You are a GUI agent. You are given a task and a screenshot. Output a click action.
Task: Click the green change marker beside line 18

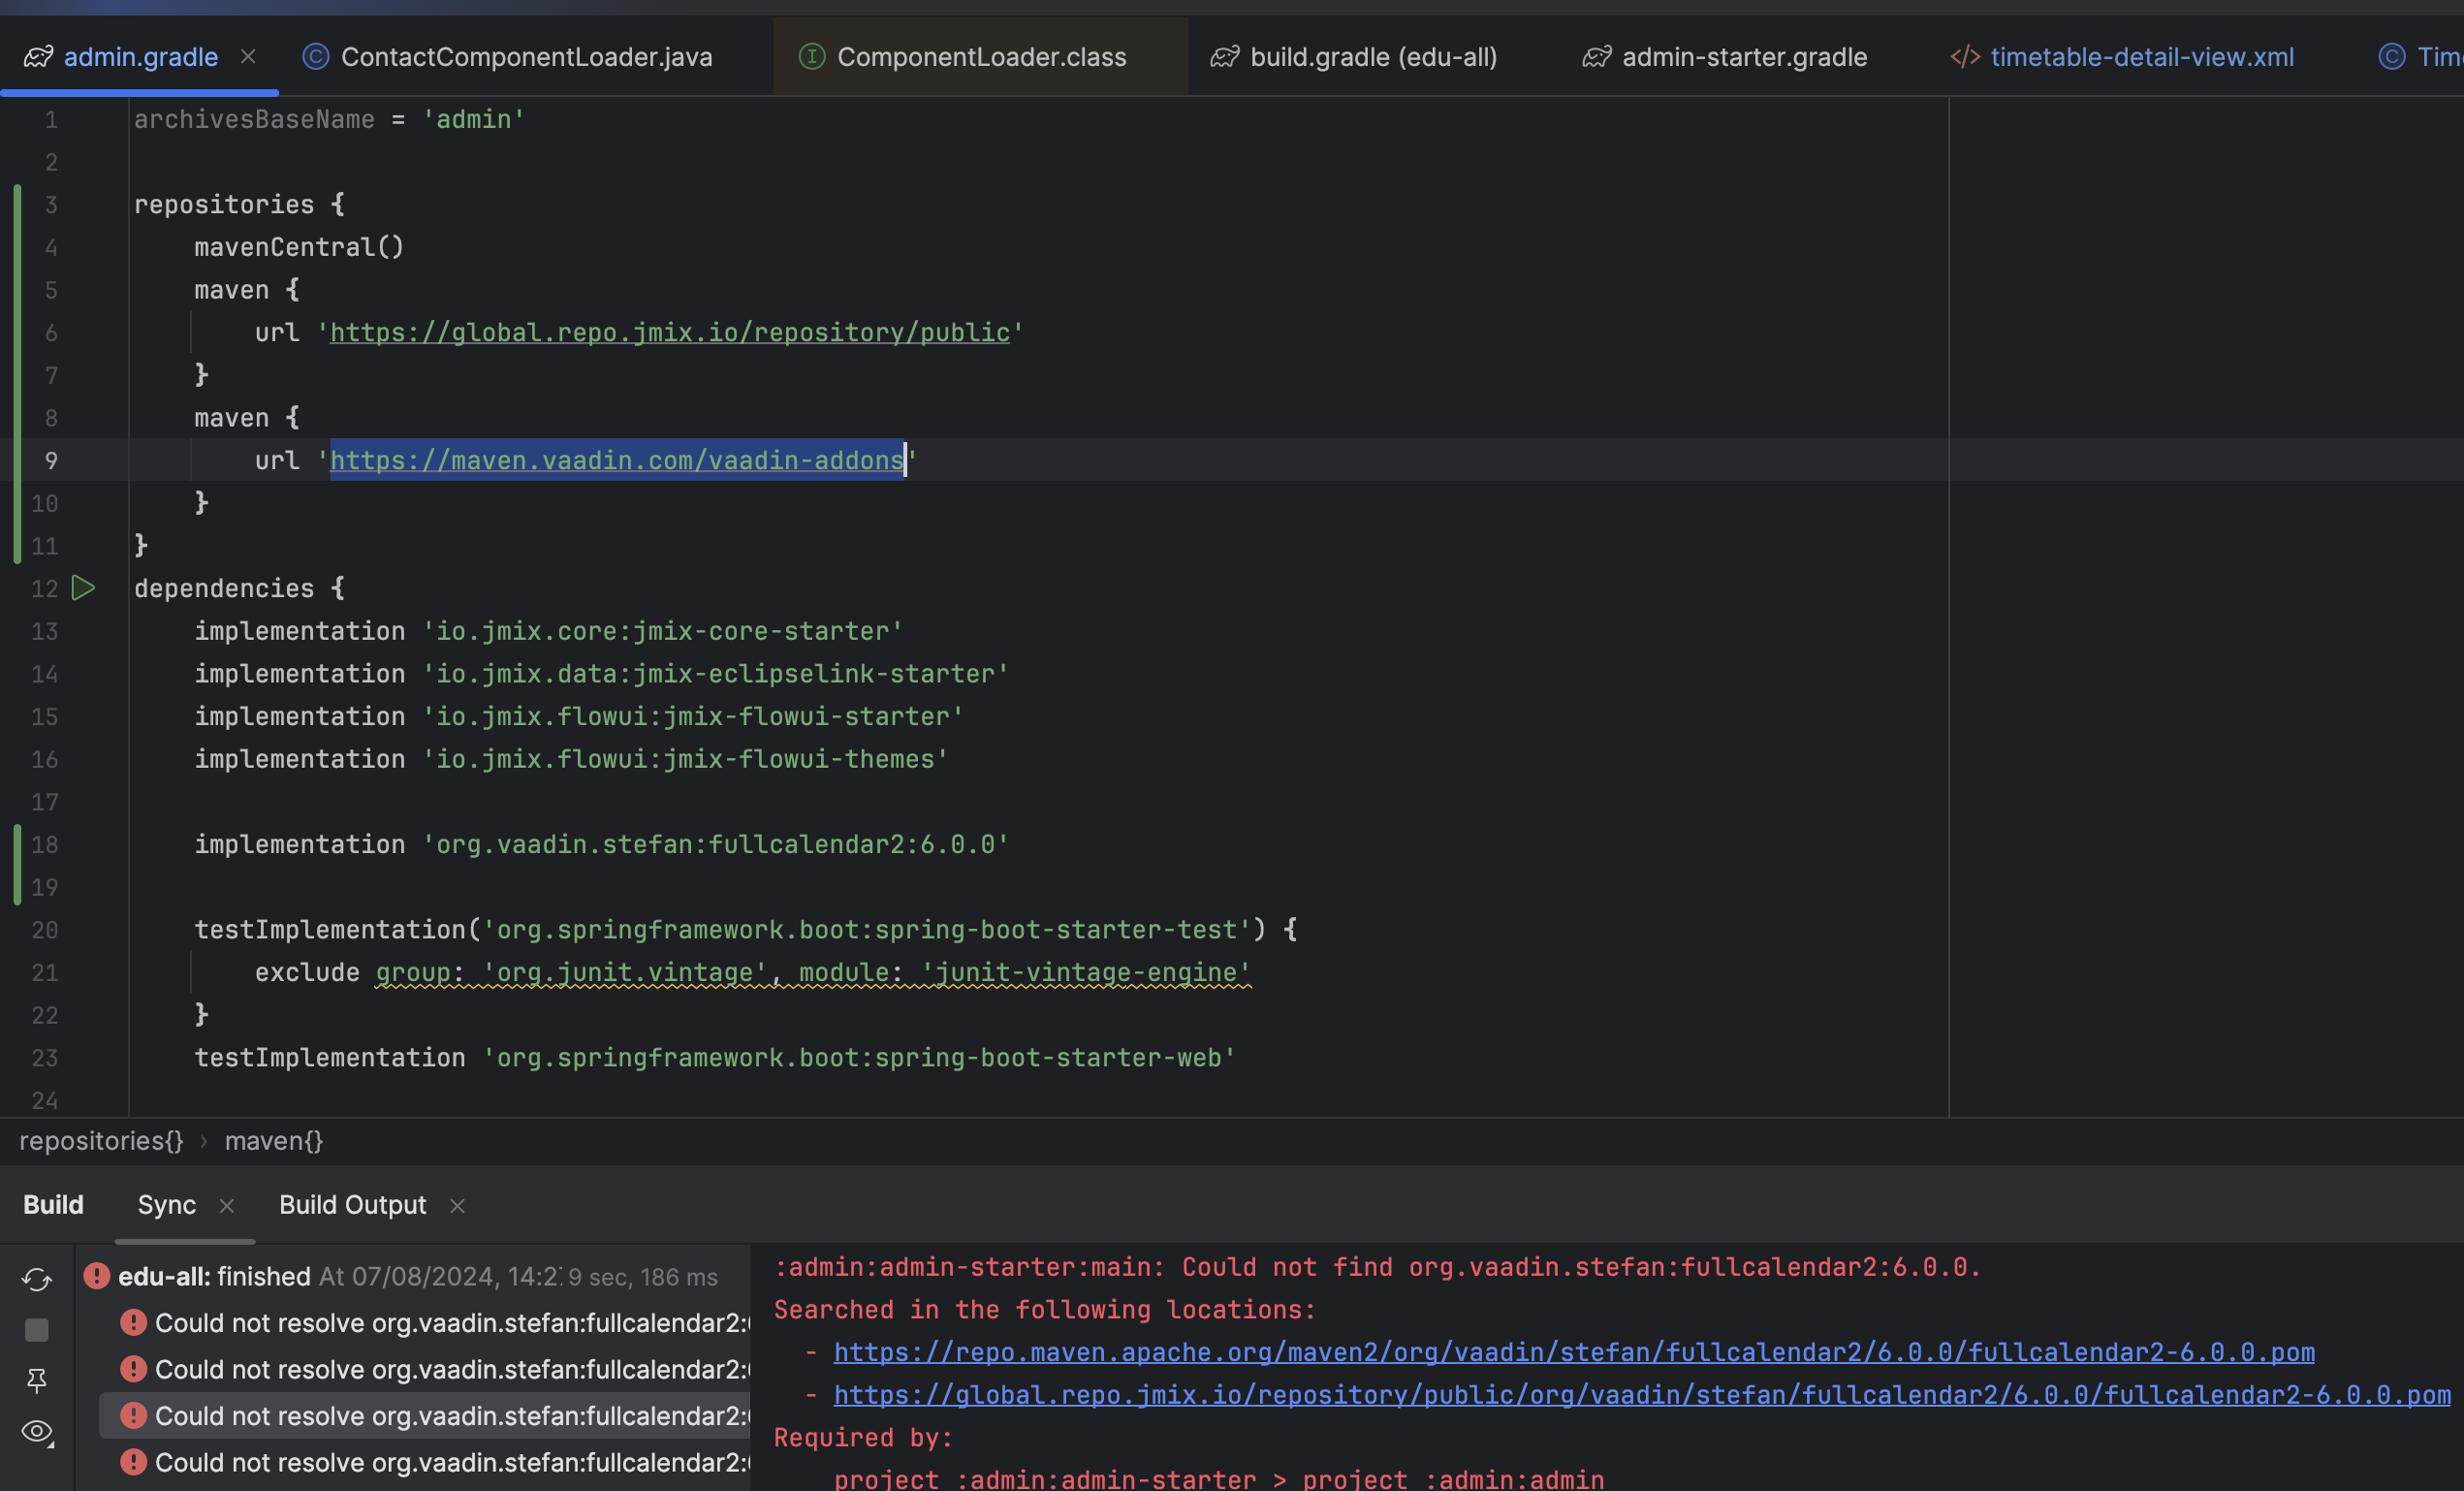click(17, 865)
